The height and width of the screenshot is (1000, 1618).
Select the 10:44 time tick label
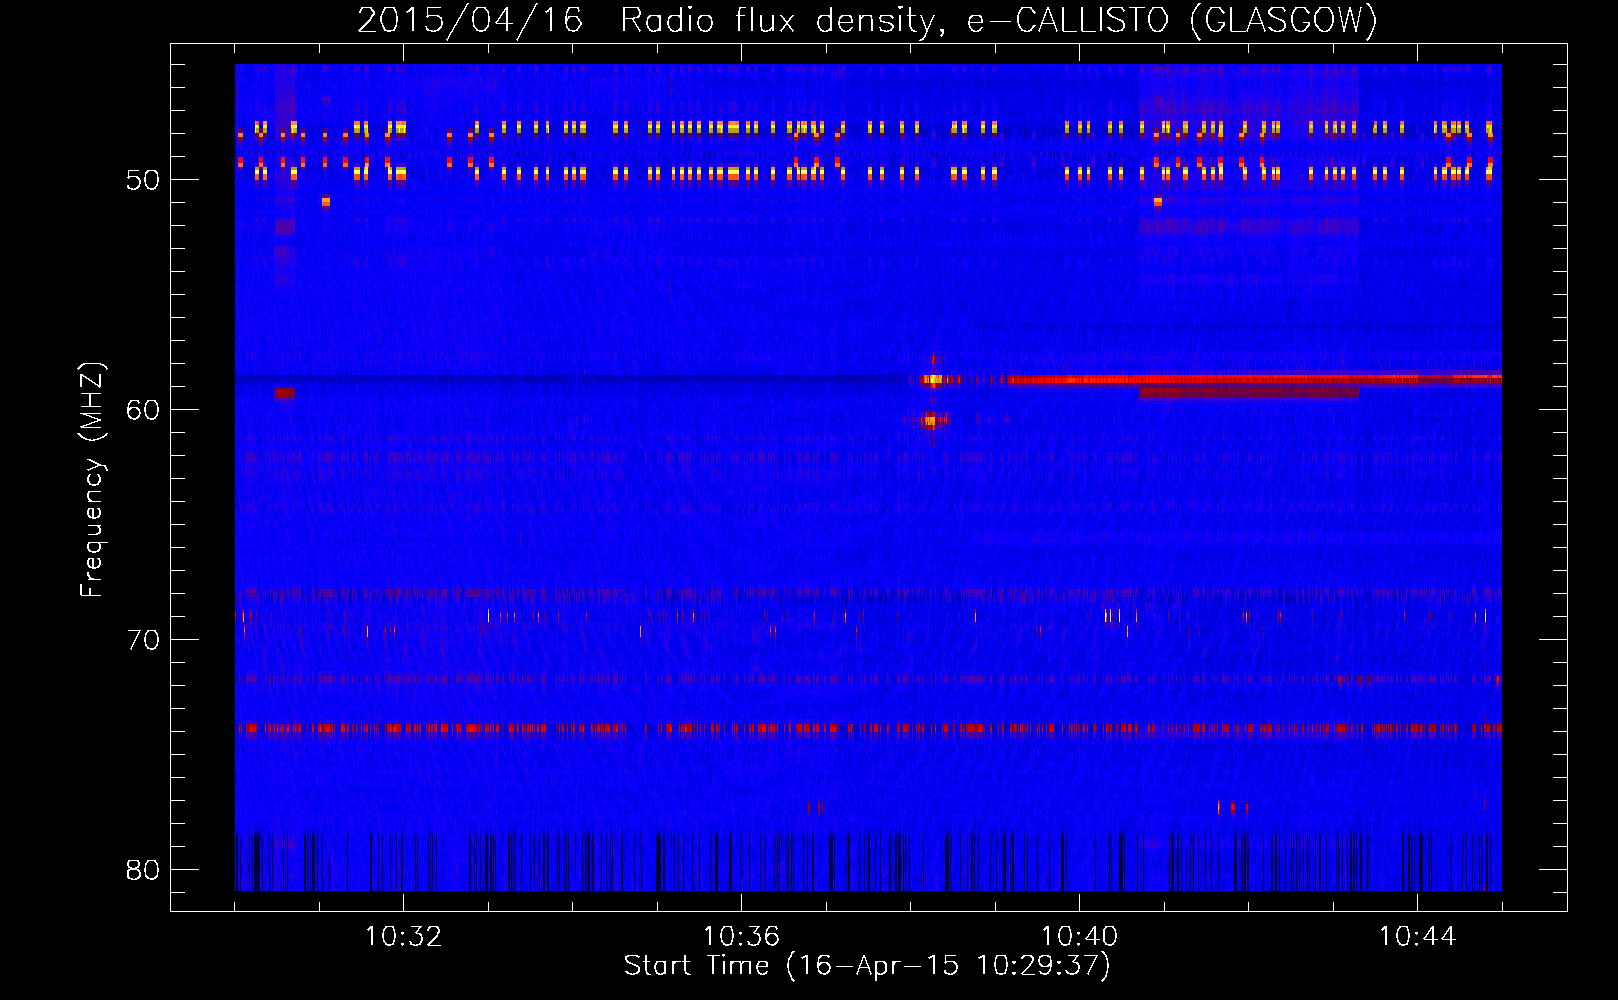pyautogui.click(x=1417, y=937)
